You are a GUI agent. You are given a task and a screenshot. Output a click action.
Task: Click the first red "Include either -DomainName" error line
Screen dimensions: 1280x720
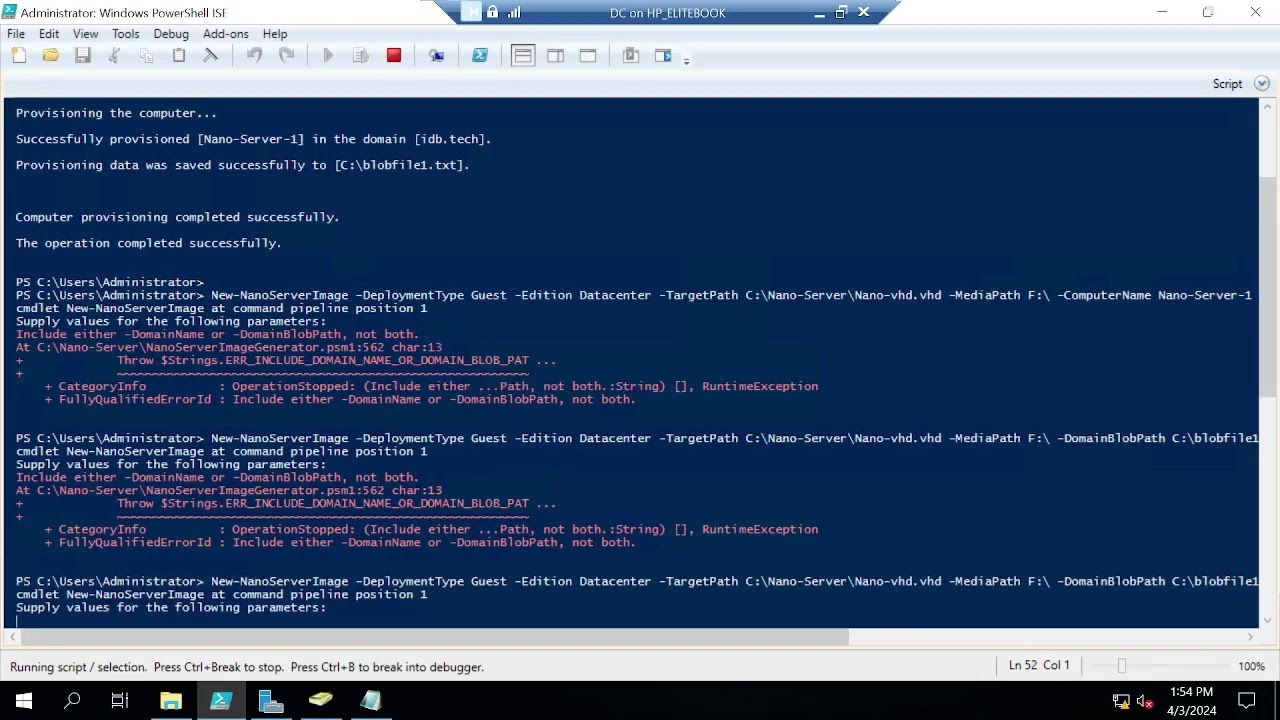click(217, 334)
